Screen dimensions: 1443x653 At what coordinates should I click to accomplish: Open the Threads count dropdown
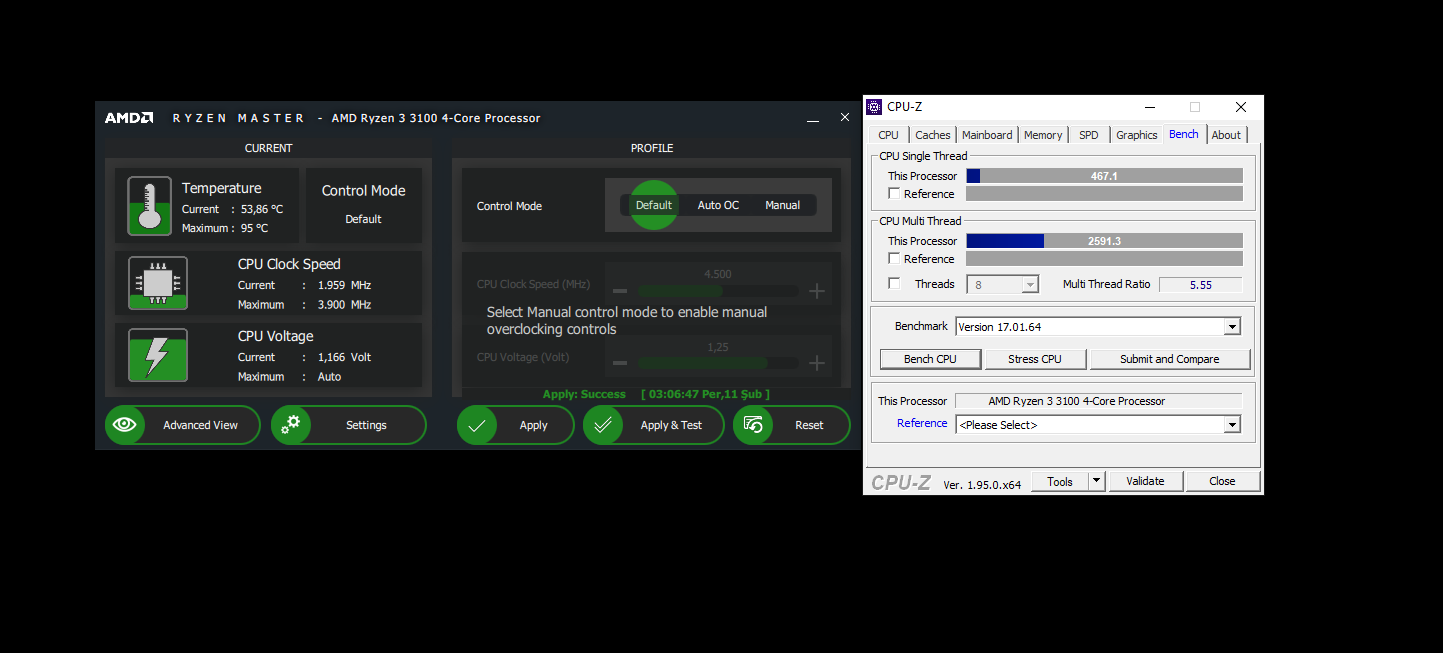[x=1030, y=285]
